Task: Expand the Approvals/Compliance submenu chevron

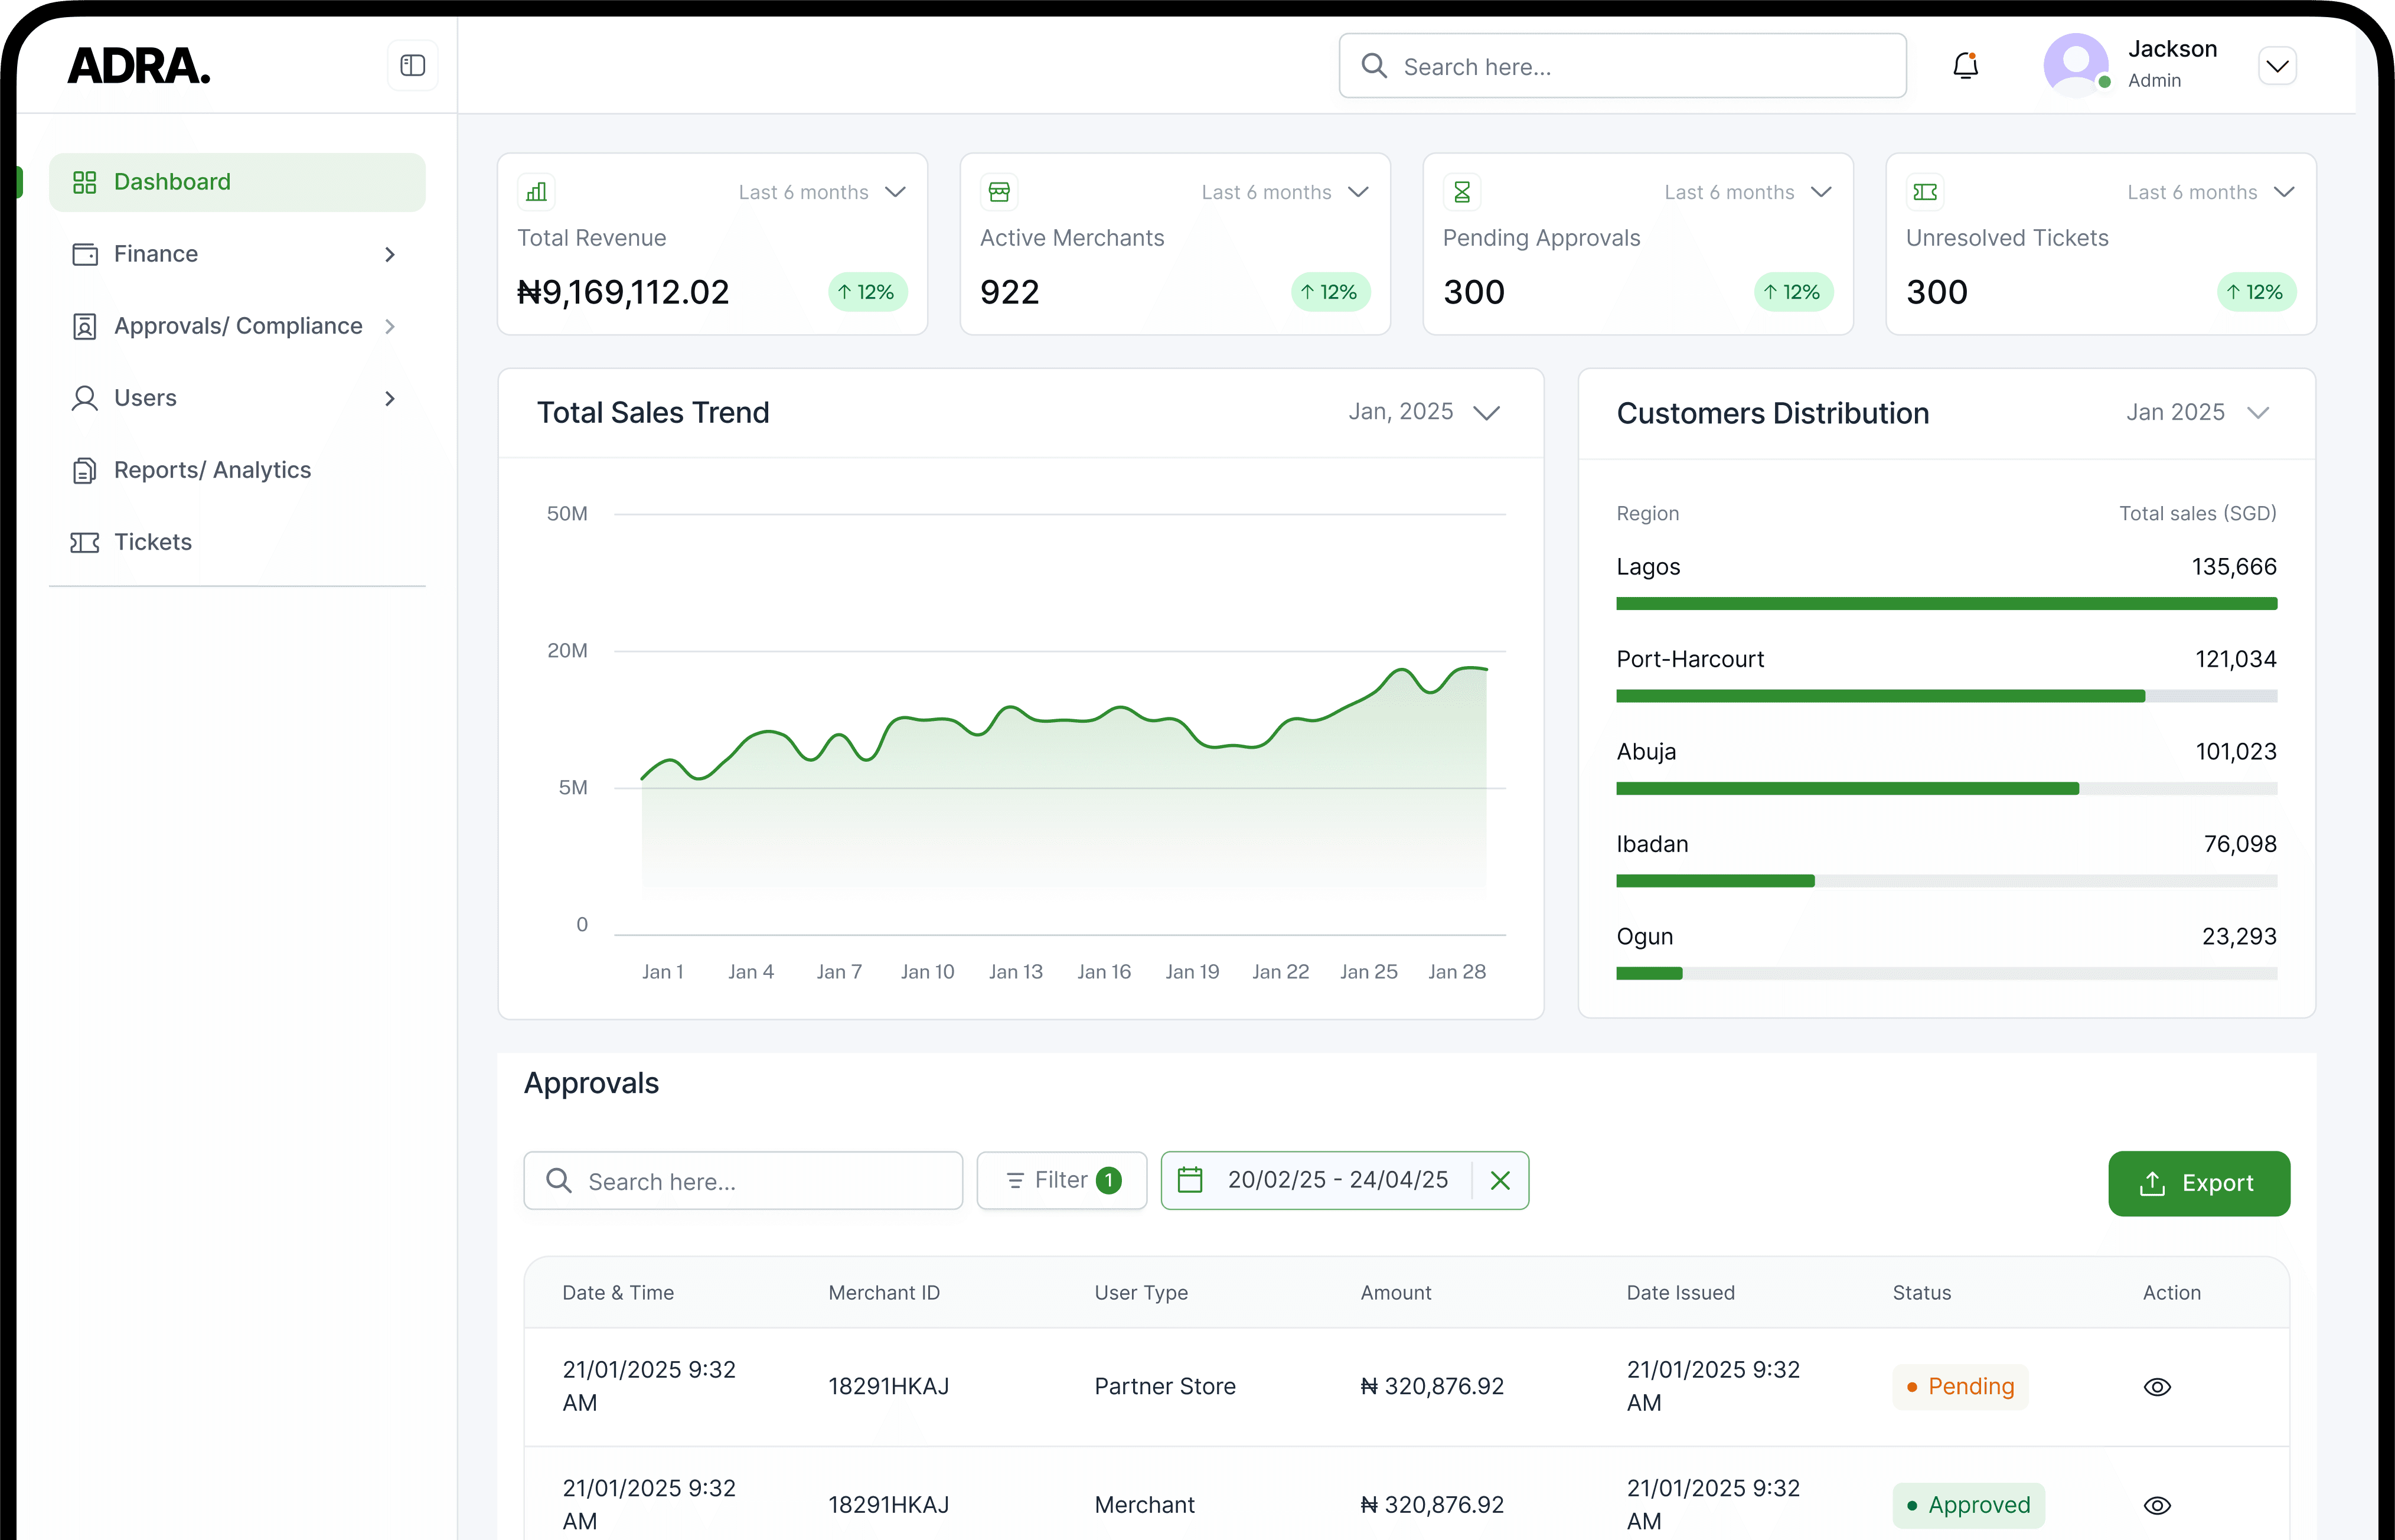Action: point(390,327)
